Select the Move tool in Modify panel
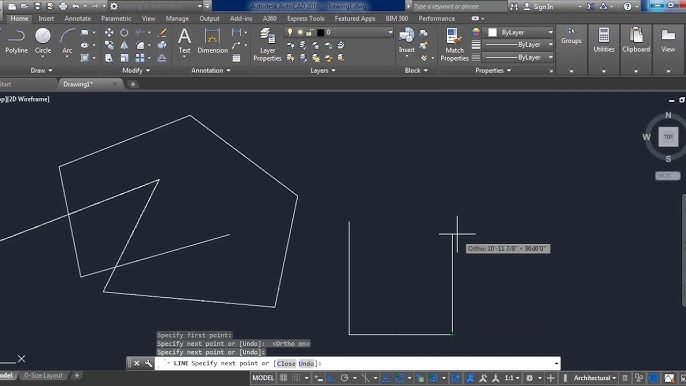Viewport: 686px width, 386px height. coord(109,32)
